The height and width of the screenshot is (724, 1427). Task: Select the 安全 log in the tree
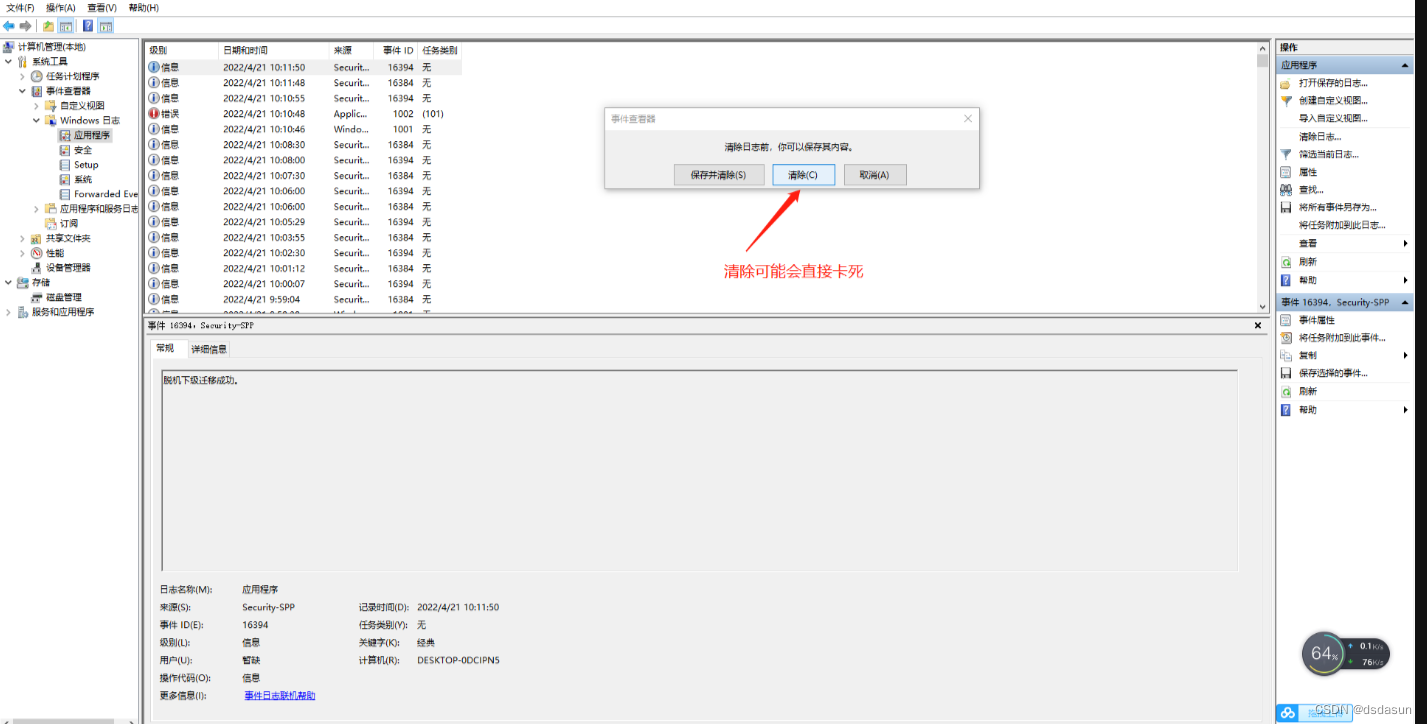(83, 150)
